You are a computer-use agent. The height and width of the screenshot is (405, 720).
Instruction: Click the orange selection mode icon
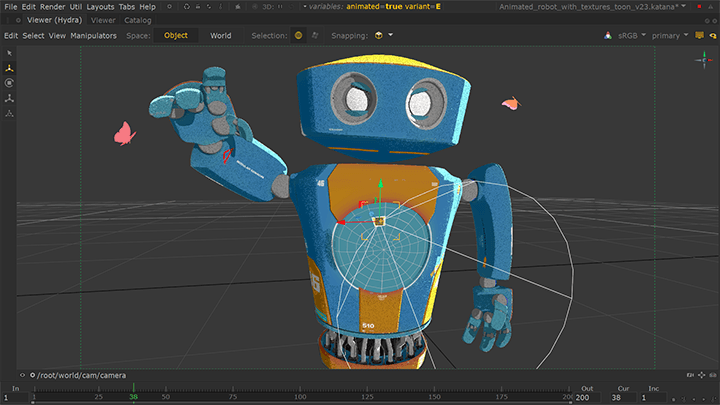(298, 36)
